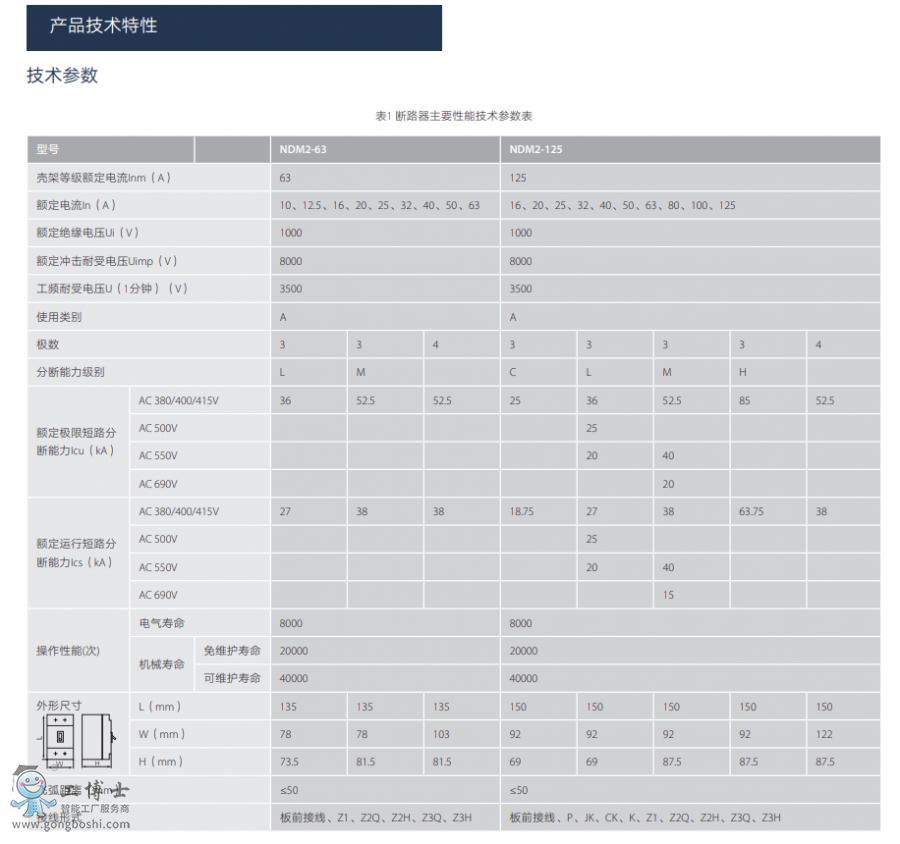
Task: Click 1000 insulation voltage under NDM2-125
Action: pyautogui.click(x=521, y=233)
